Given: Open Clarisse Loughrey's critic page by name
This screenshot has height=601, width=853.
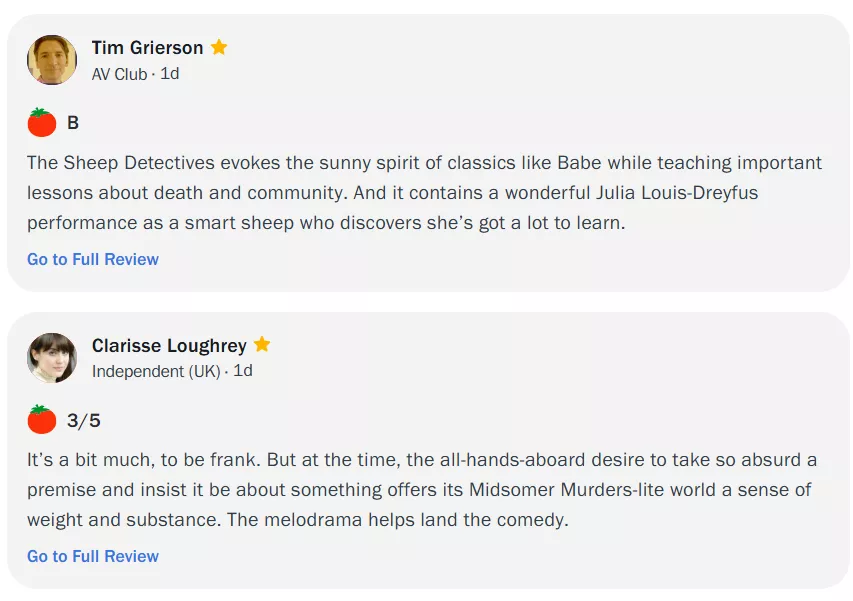Looking at the screenshot, I should (x=169, y=346).
